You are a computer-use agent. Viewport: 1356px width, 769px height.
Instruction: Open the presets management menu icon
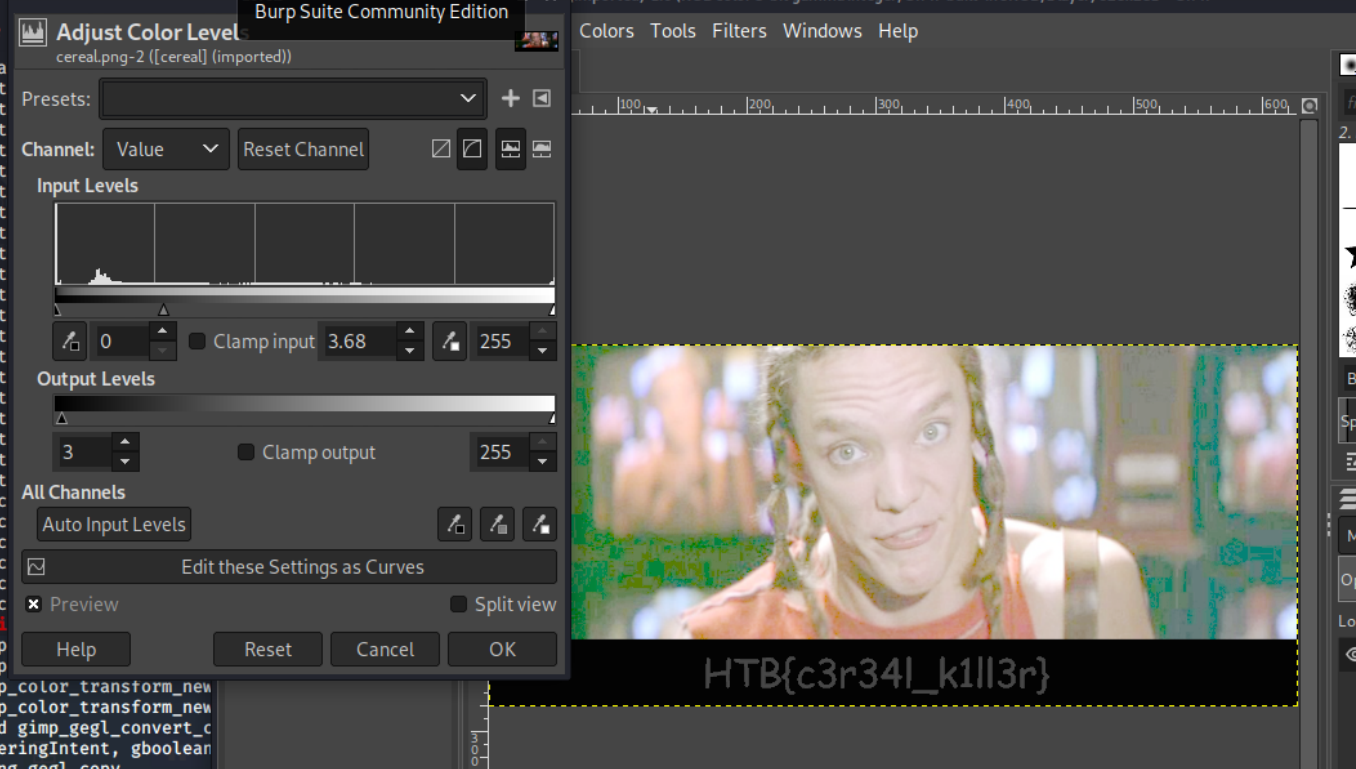(x=541, y=98)
